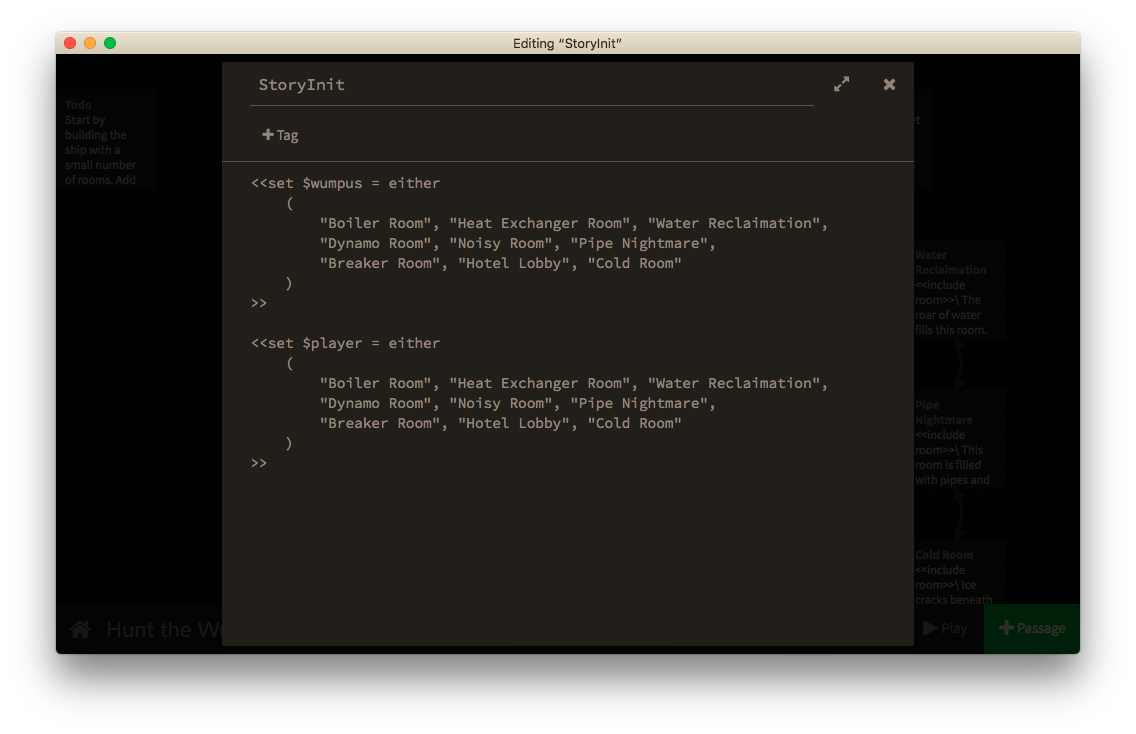
Task: Click the yellow macOS minimize traffic light
Action: click(89, 43)
